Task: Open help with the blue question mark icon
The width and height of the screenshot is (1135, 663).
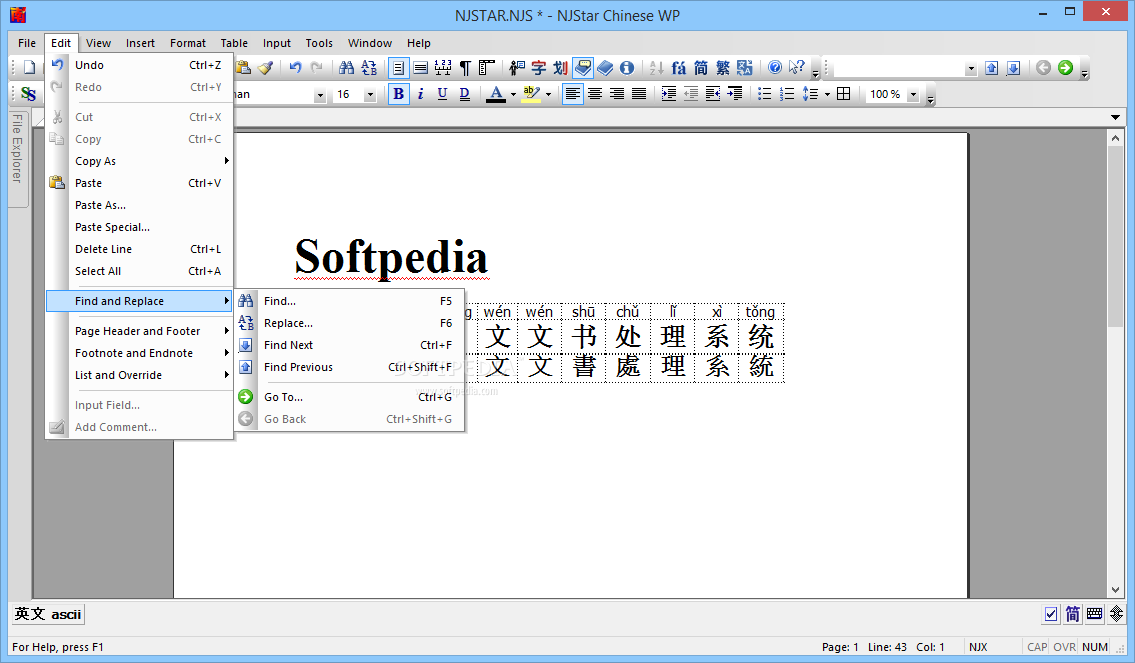Action: [x=775, y=68]
